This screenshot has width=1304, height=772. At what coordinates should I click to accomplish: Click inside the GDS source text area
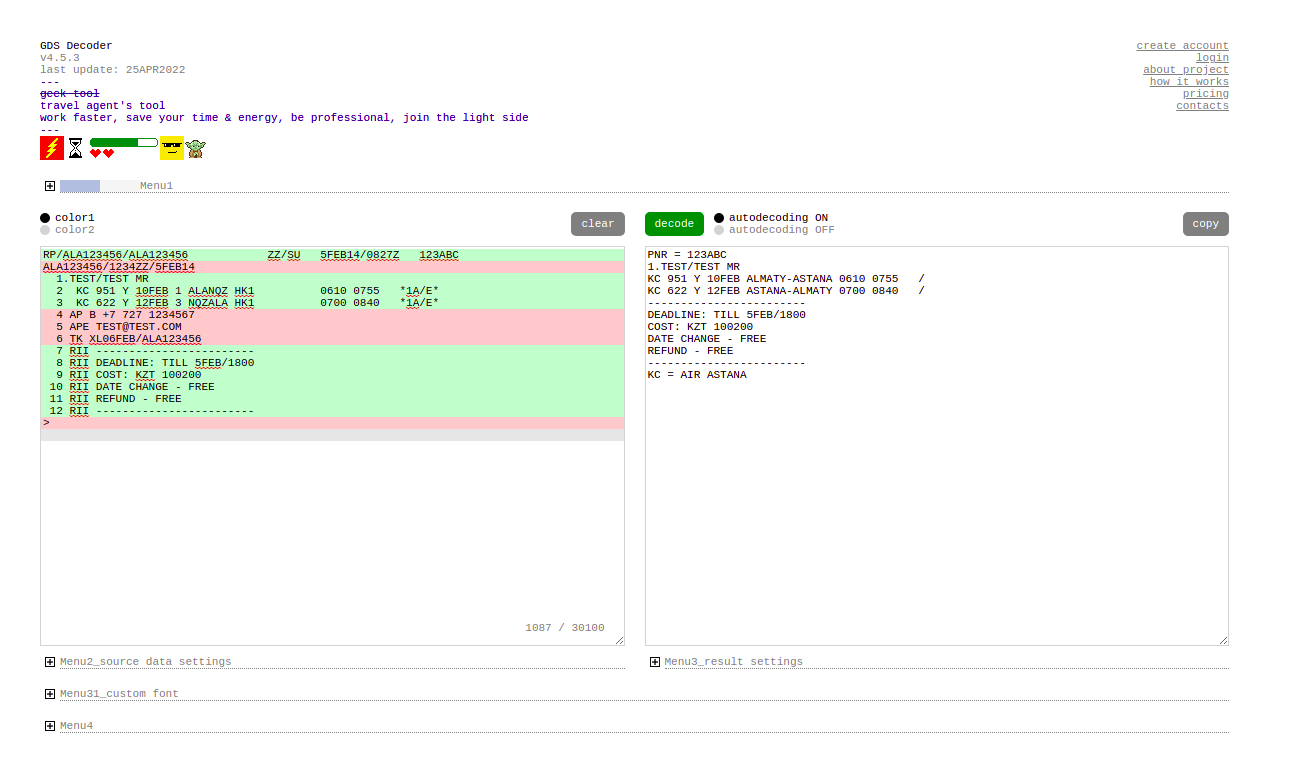(x=330, y=500)
